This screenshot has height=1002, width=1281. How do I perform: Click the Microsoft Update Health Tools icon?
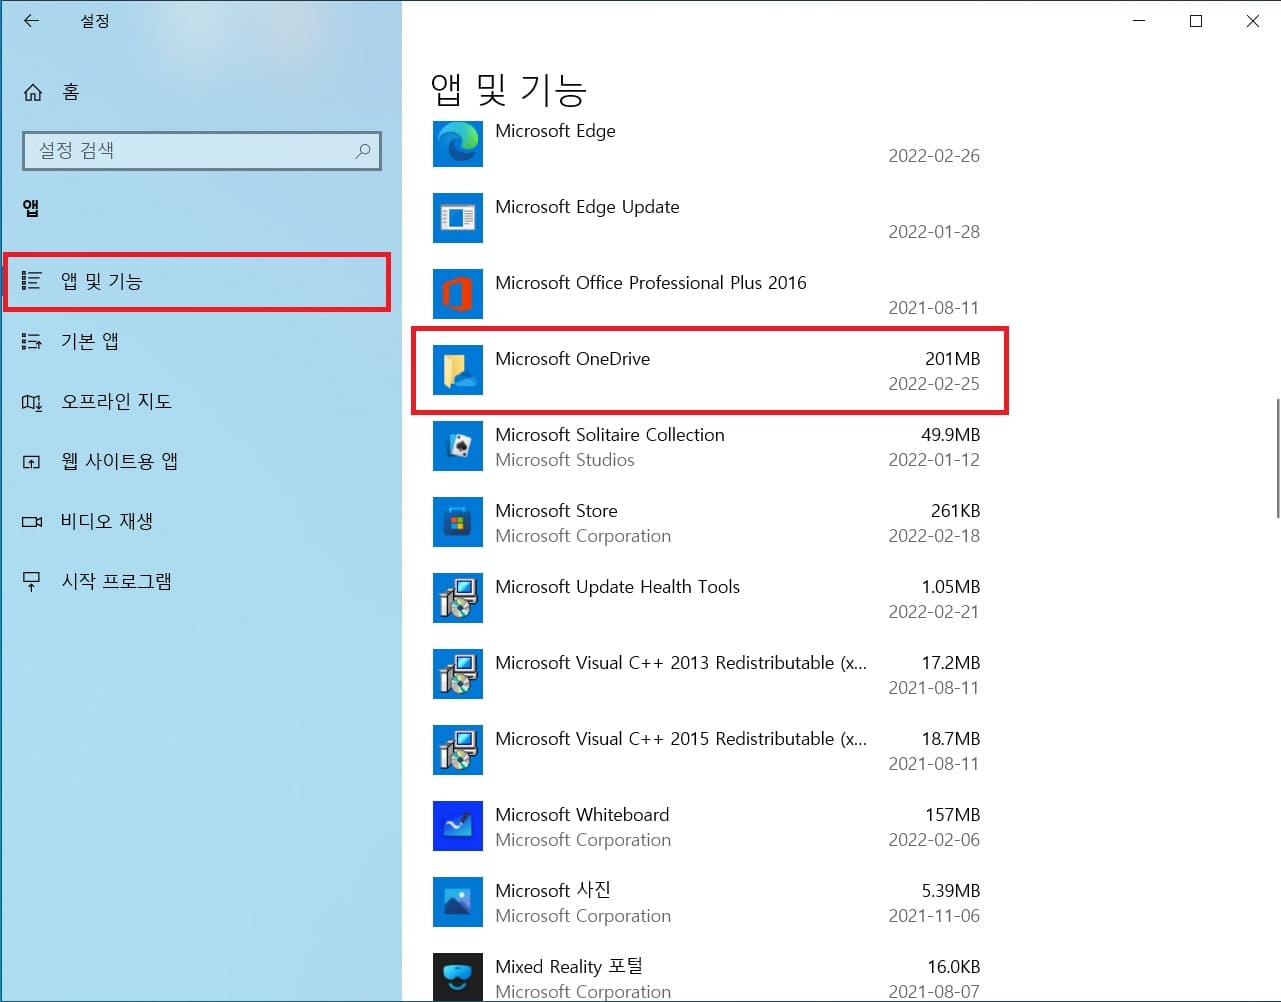click(458, 598)
